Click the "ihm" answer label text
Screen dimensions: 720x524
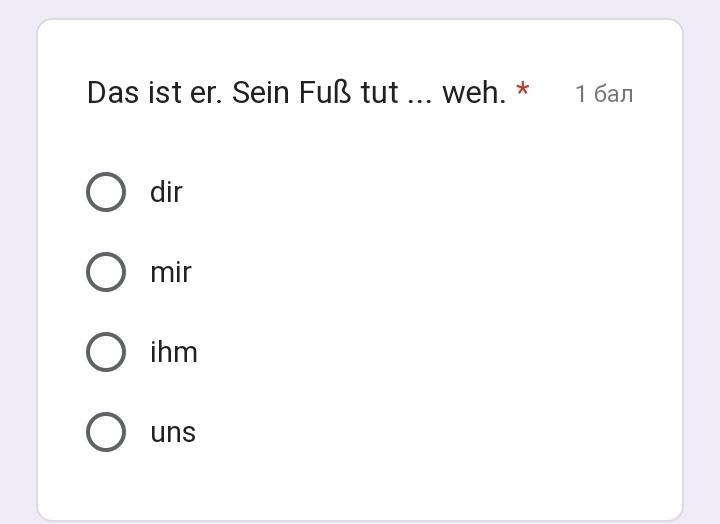click(x=174, y=352)
